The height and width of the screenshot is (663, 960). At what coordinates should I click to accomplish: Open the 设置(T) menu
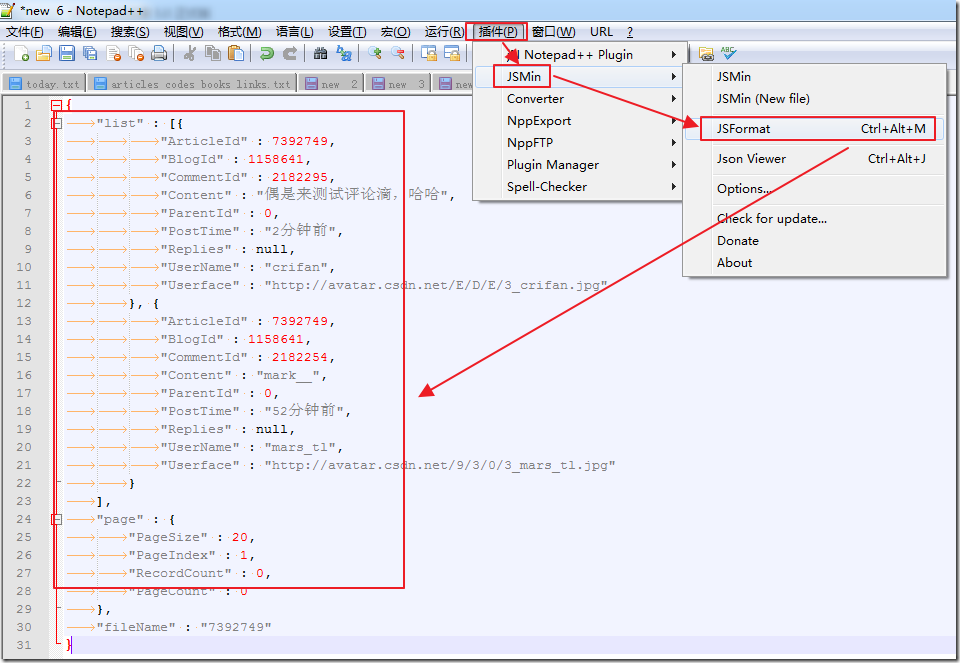point(347,32)
